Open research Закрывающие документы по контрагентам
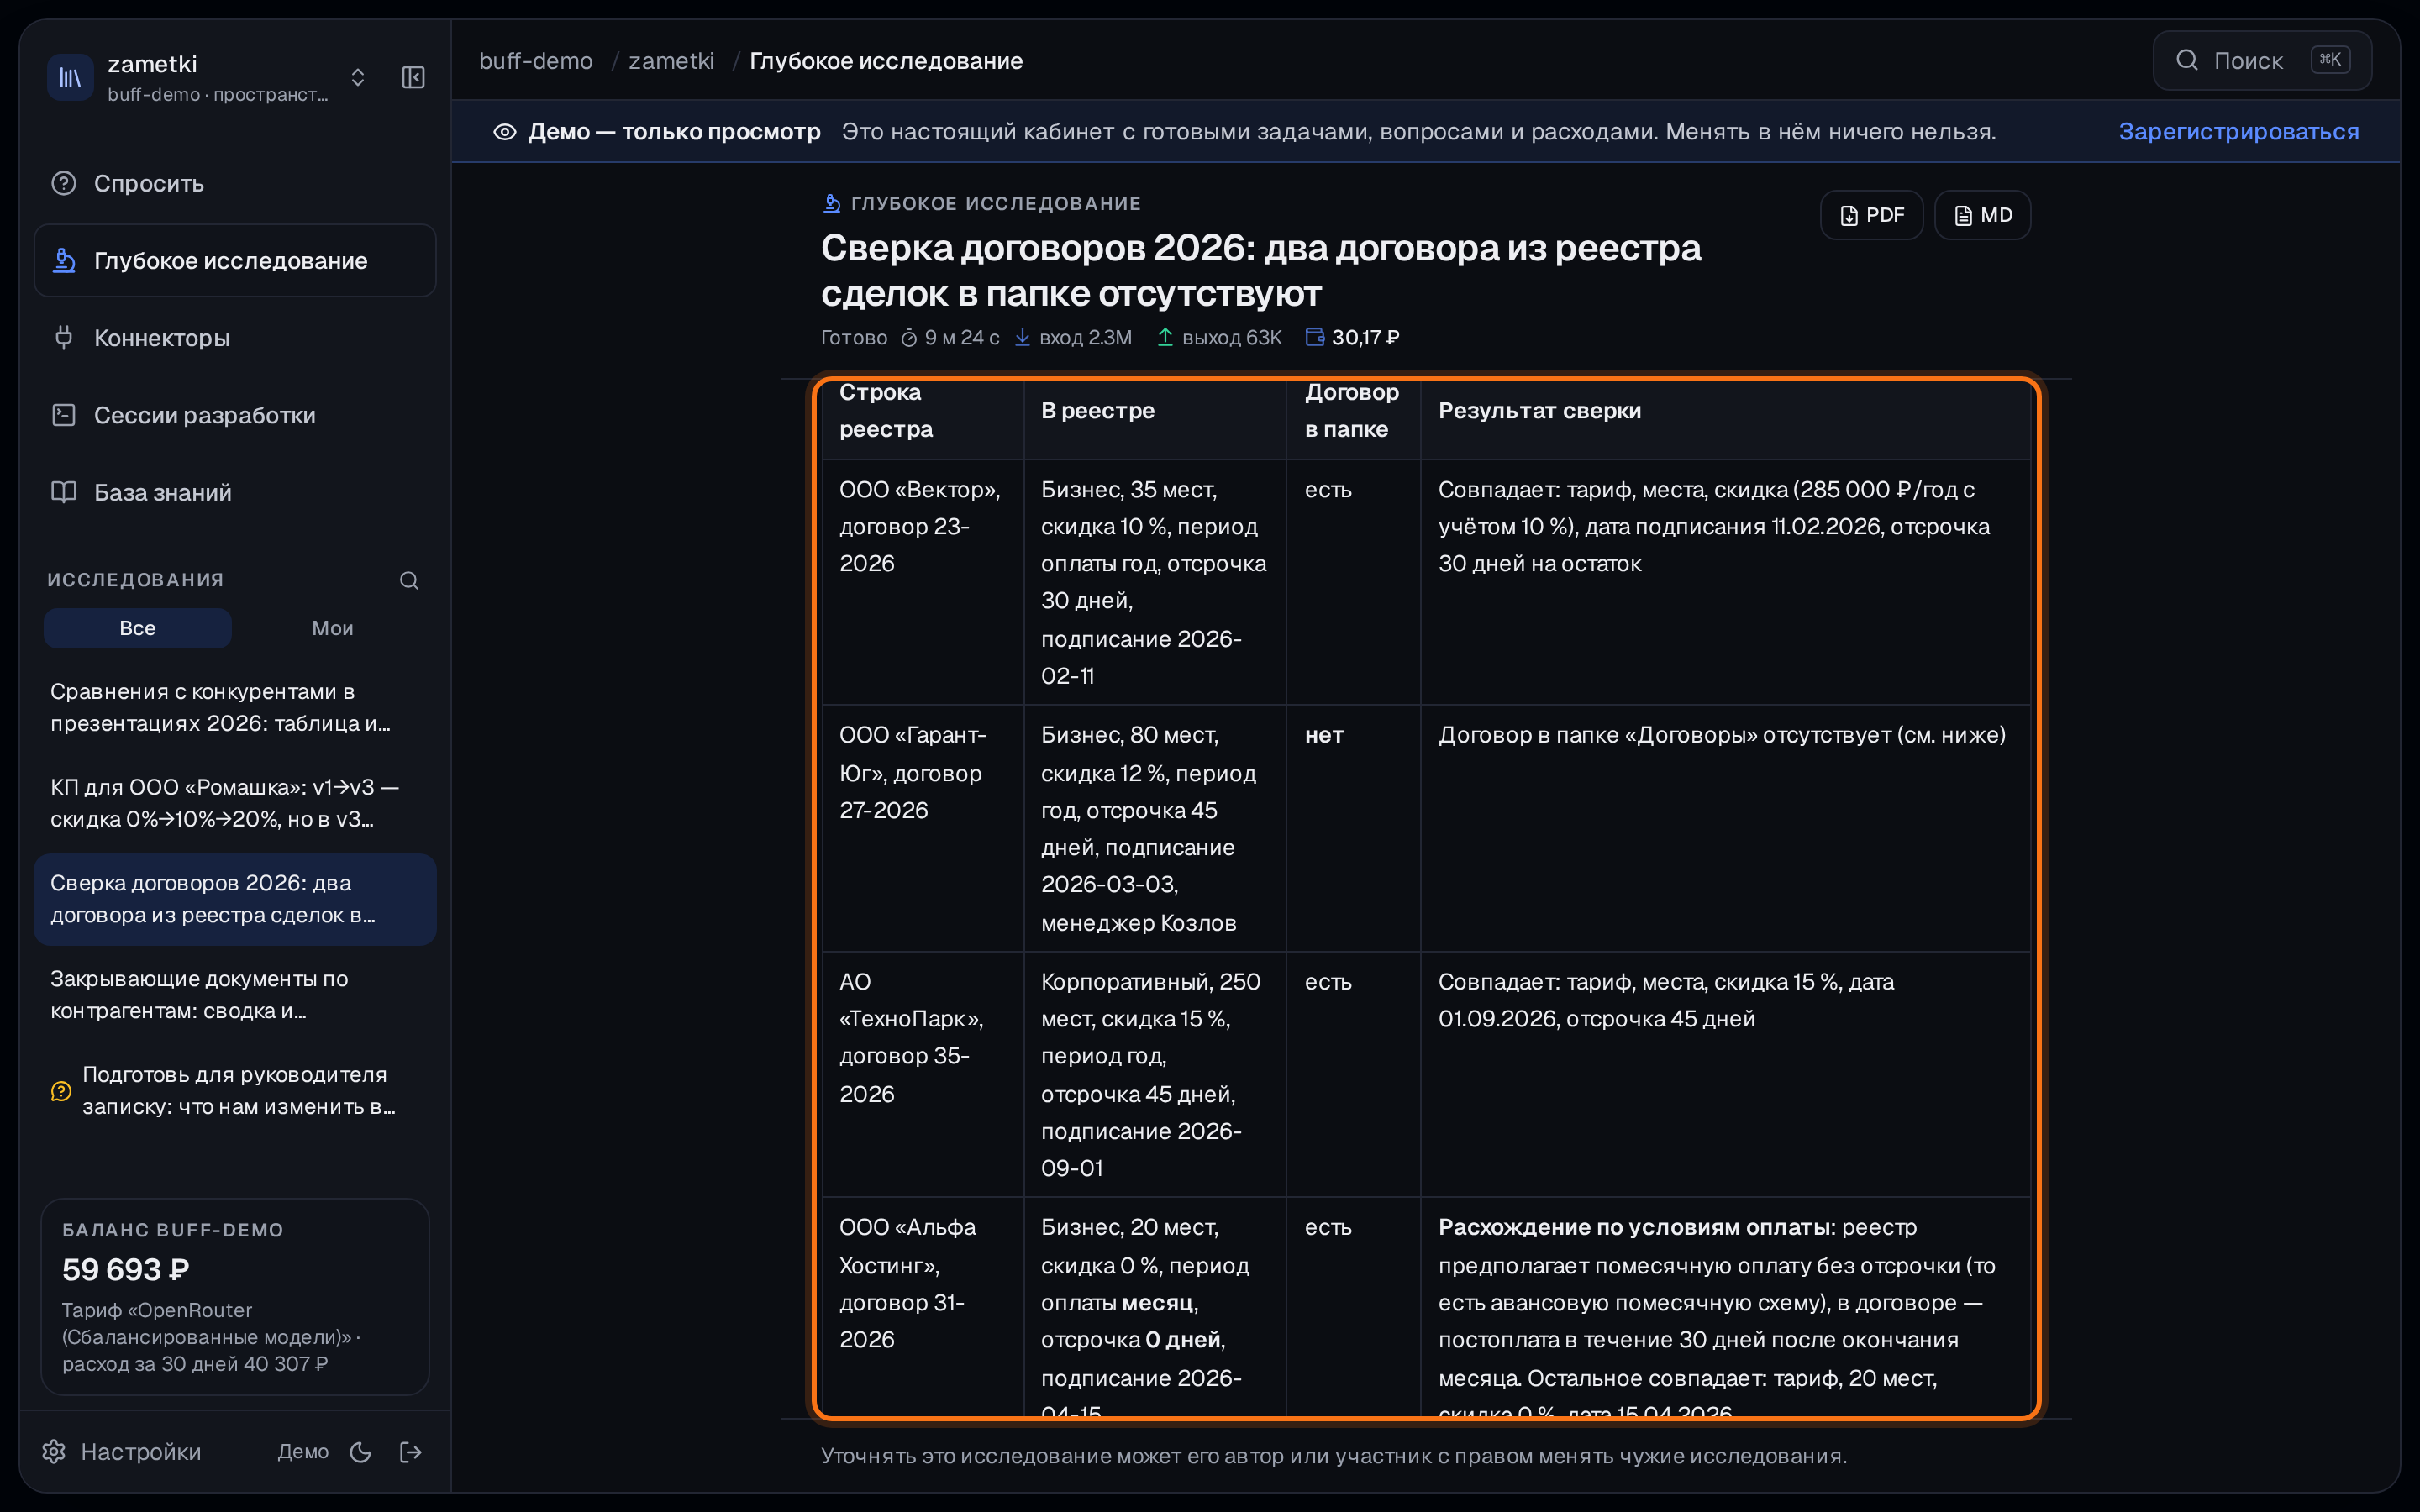 click(x=235, y=994)
